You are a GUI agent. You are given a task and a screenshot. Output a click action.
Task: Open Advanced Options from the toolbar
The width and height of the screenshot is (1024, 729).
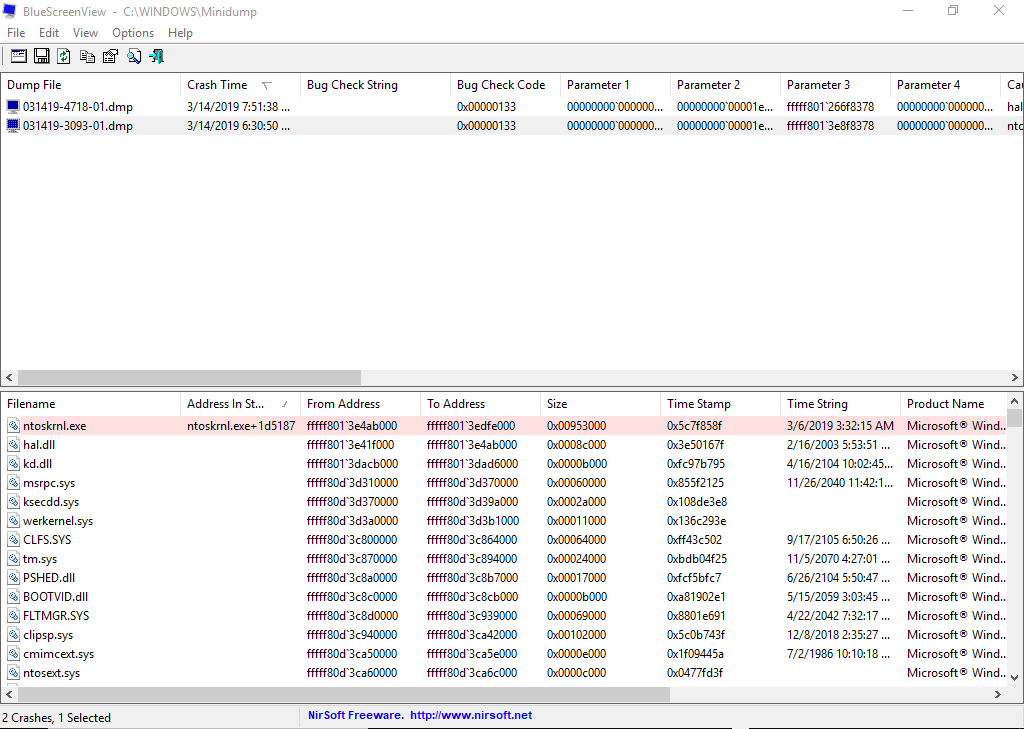pyautogui.click(x=19, y=56)
